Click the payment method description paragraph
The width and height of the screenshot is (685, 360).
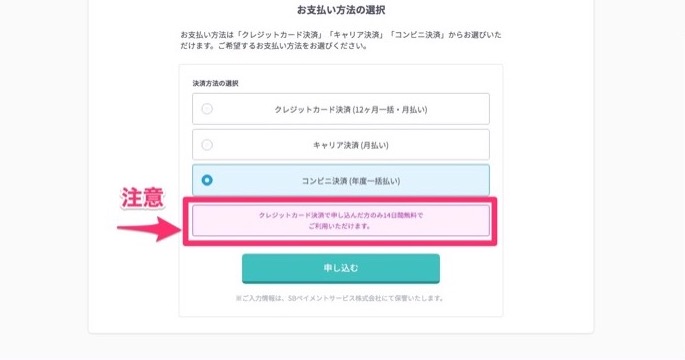[x=341, y=40]
